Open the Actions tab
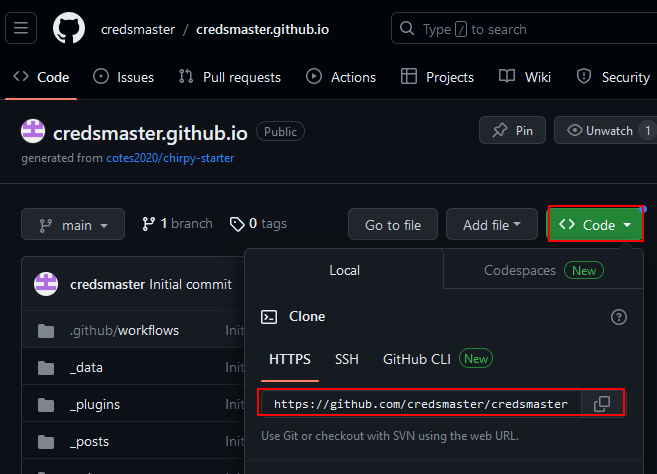657x474 pixels. 341,77
